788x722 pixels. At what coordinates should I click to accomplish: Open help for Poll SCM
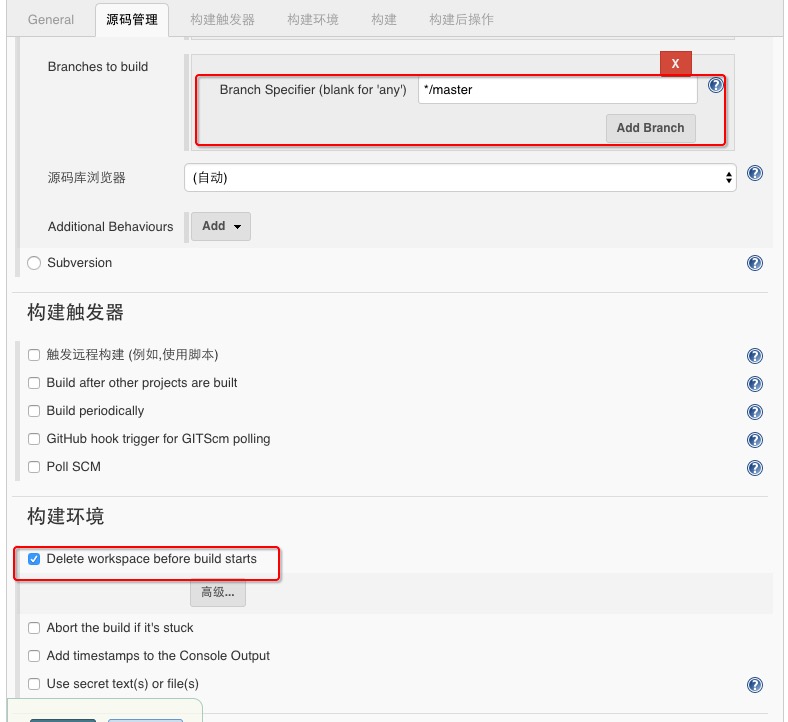[x=754, y=468]
